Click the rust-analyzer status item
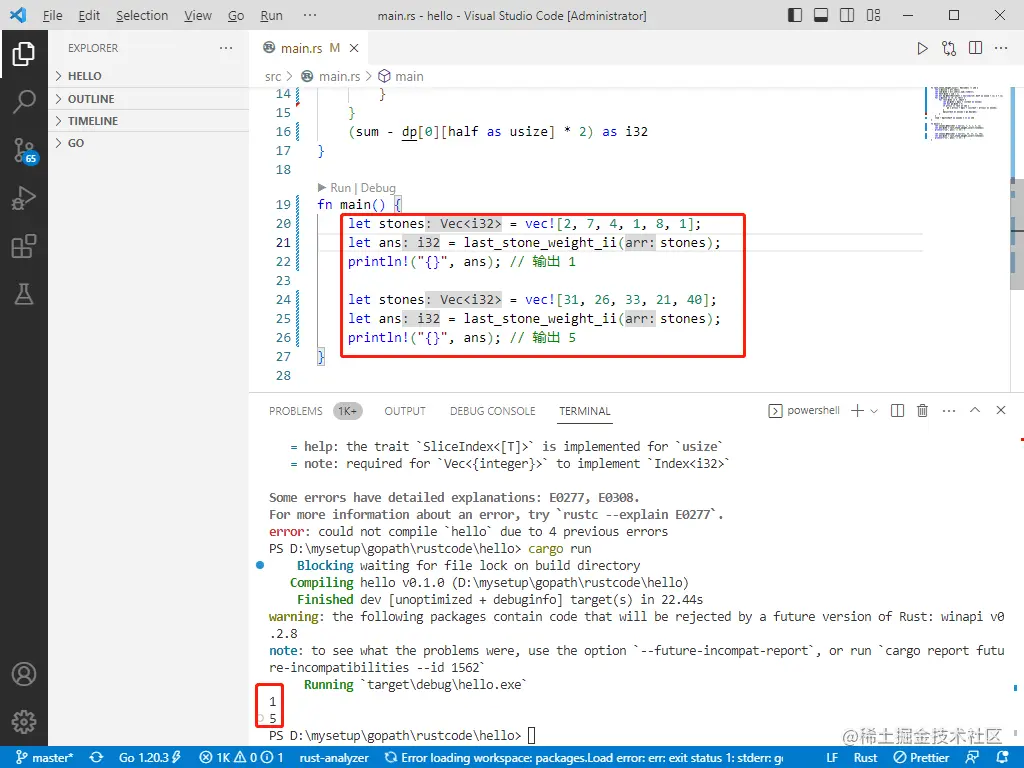Screen dimensions: 1024x768 pyautogui.click(x=334, y=758)
